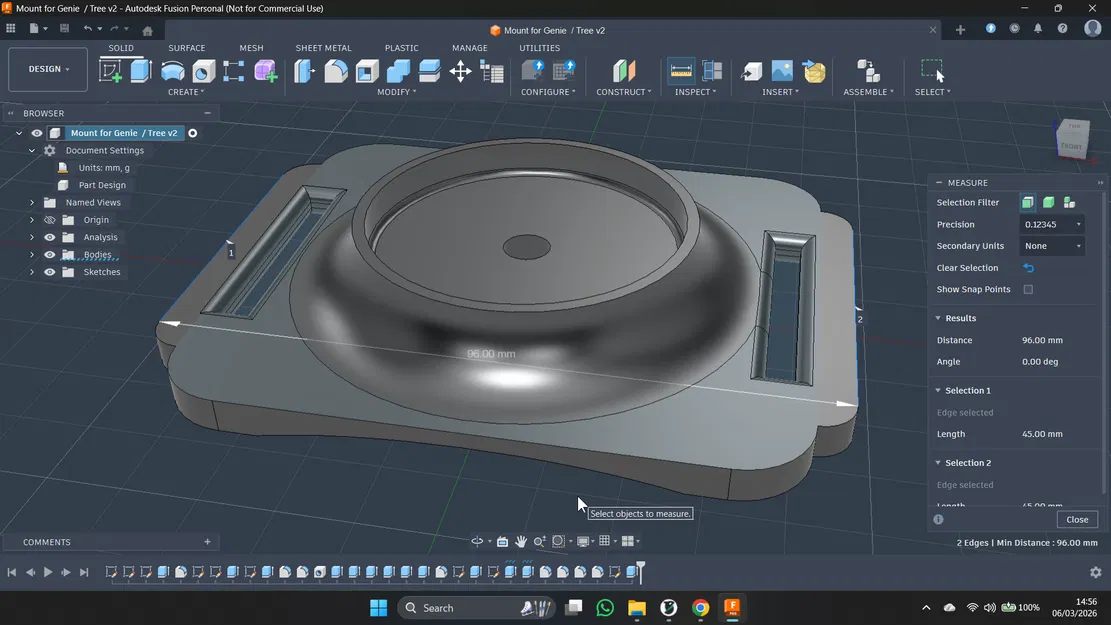The width and height of the screenshot is (1111, 625).
Task: Click the Create Sketch tool icon
Action: (x=110, y=71)
